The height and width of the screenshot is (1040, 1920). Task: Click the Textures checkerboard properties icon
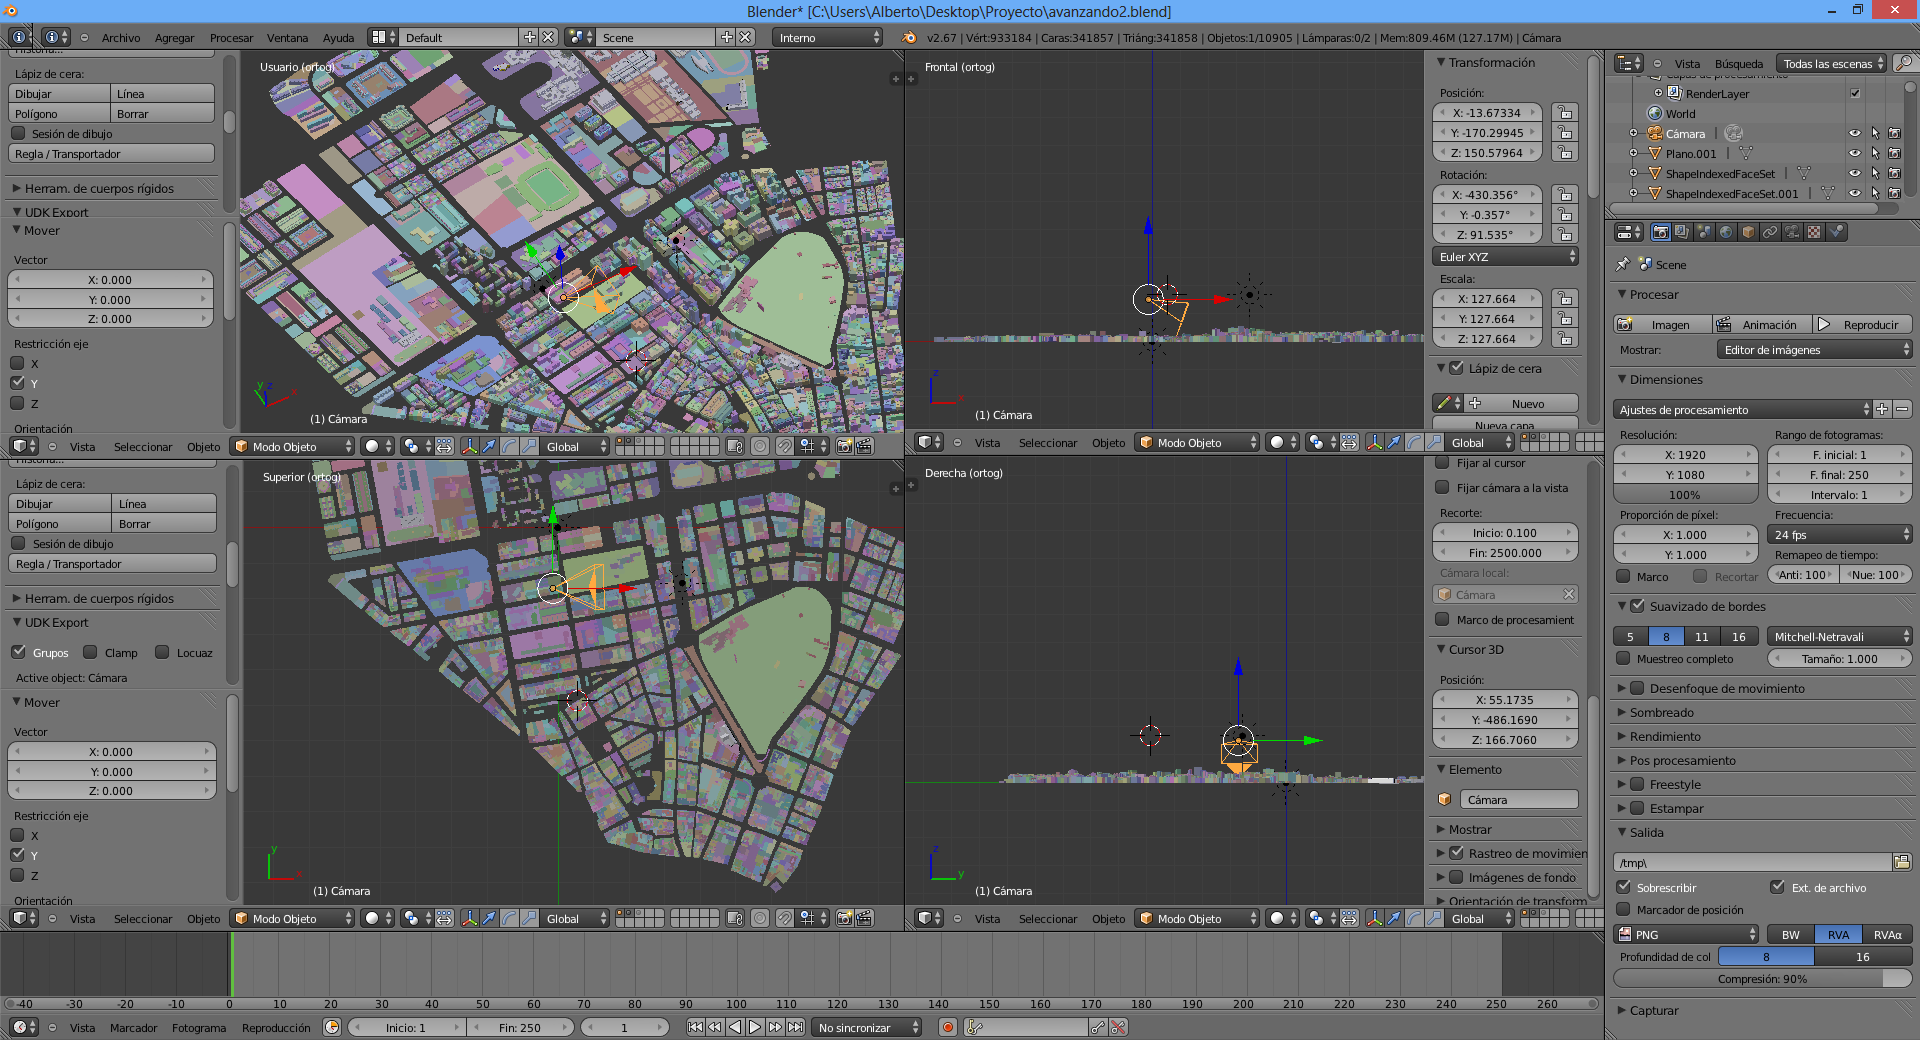pos(1814,232)
